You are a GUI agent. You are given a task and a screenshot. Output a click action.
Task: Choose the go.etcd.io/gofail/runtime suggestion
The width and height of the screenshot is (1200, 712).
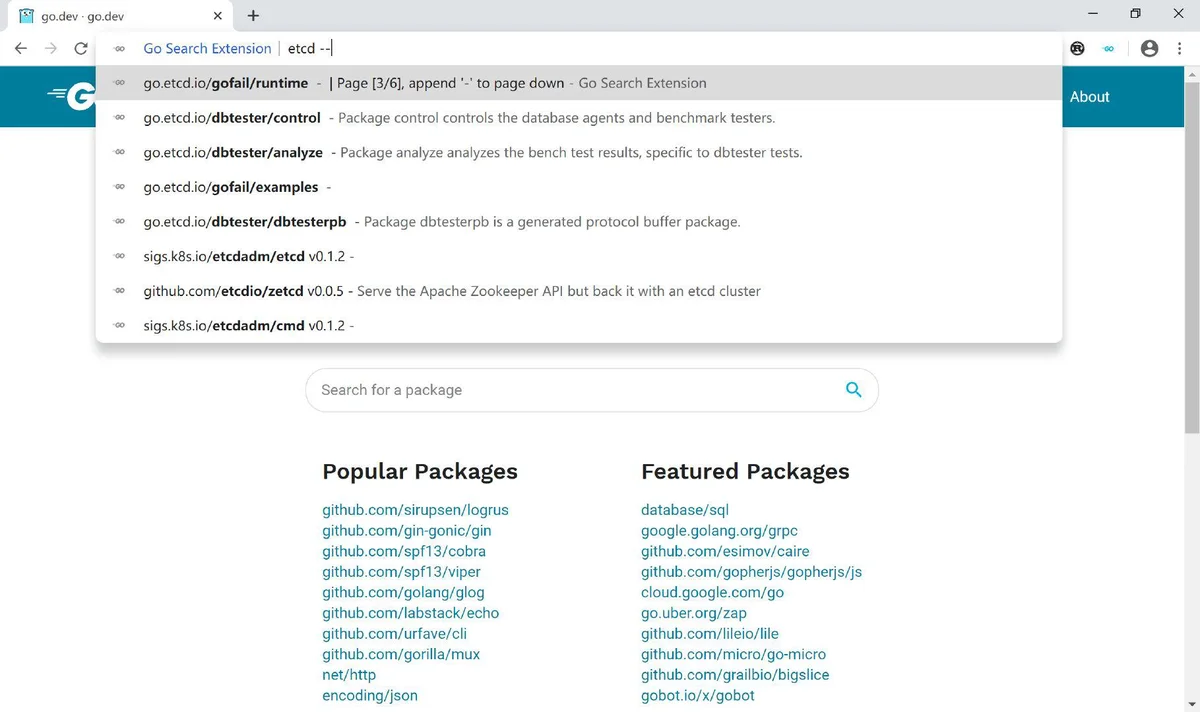(x=579, y=83)
